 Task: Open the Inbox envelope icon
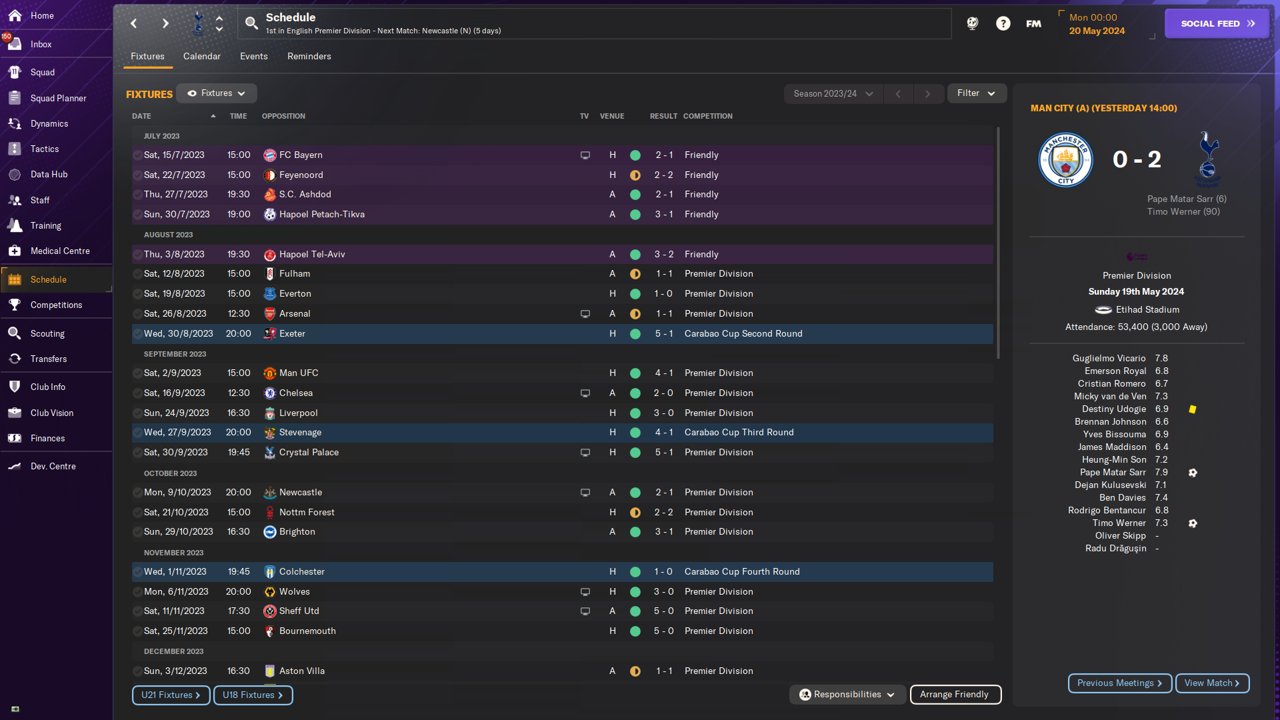(14, 44)
